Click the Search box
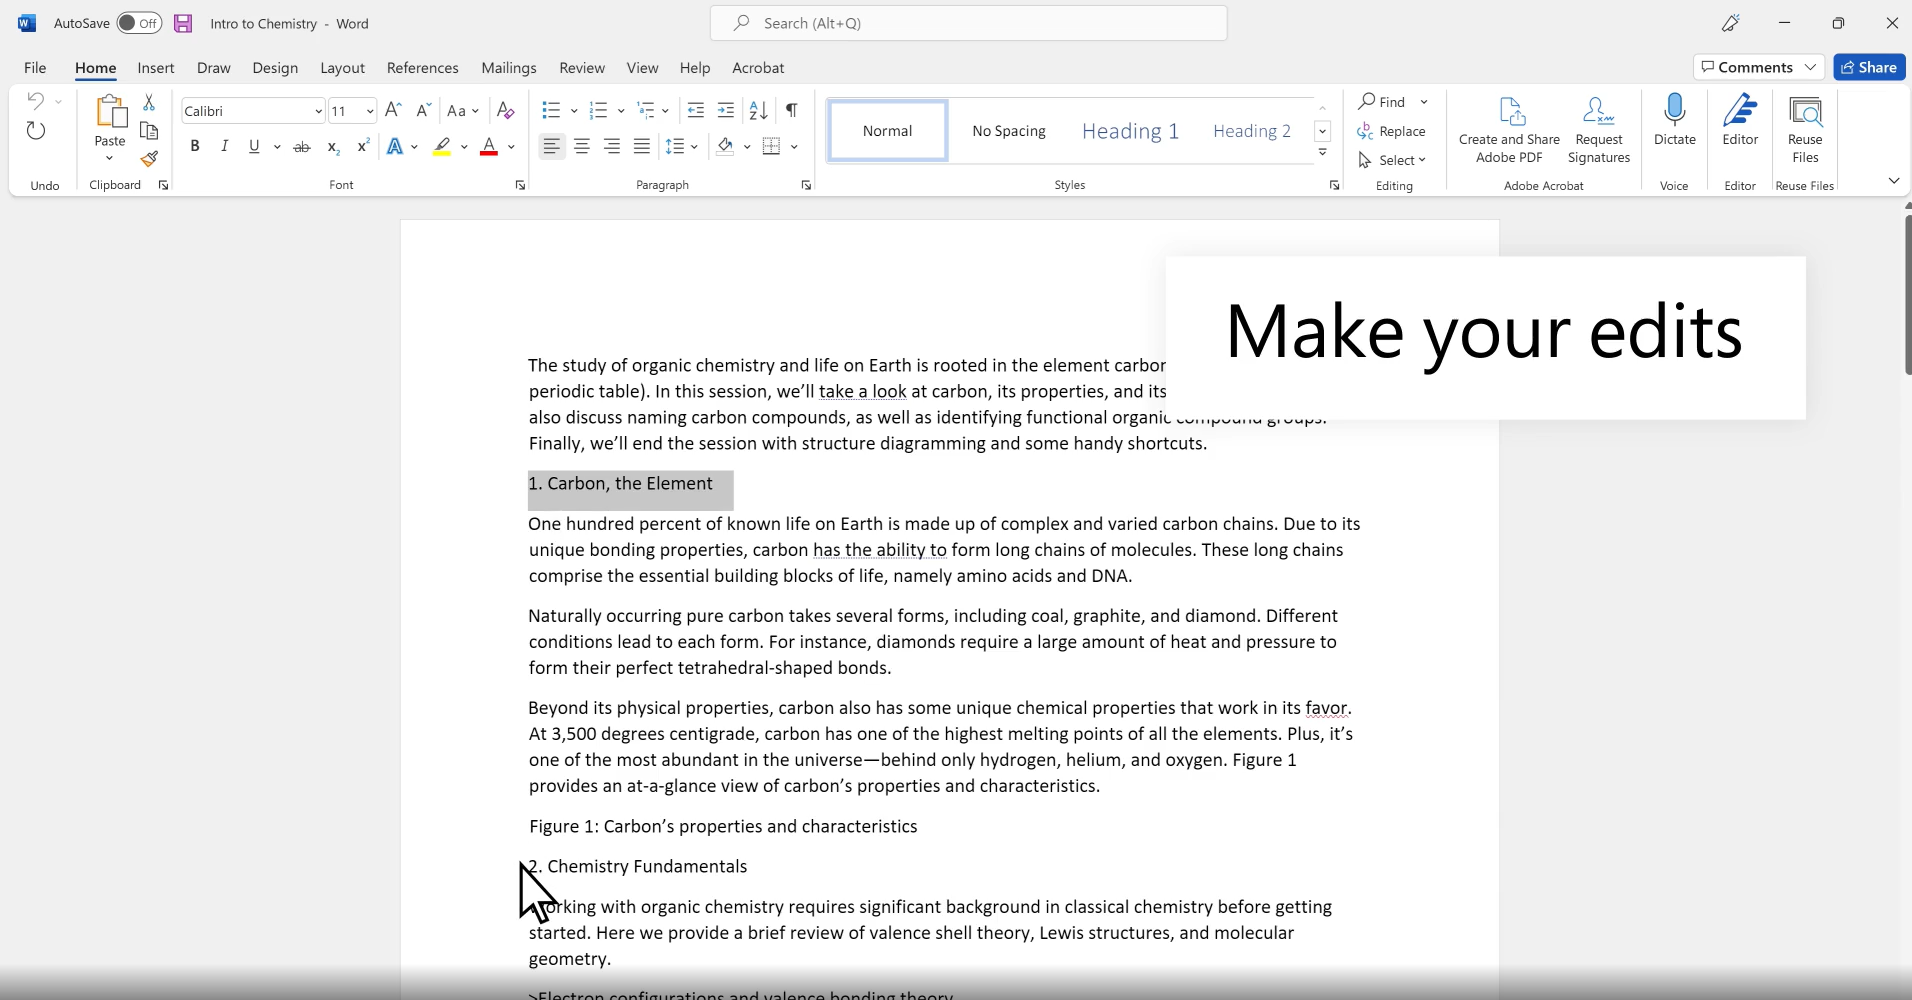The image size is (1912, 1000). click(969, 23)
